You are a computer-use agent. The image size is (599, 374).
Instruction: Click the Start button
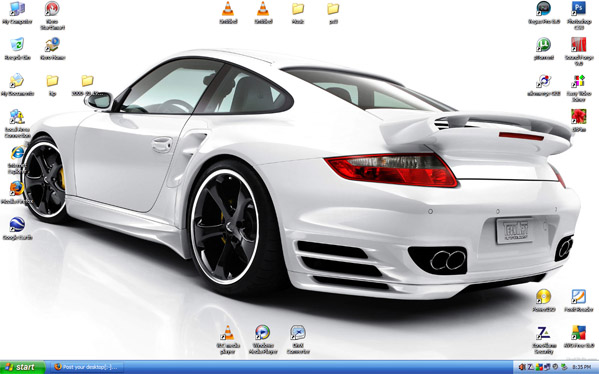[x=23, y=367]
